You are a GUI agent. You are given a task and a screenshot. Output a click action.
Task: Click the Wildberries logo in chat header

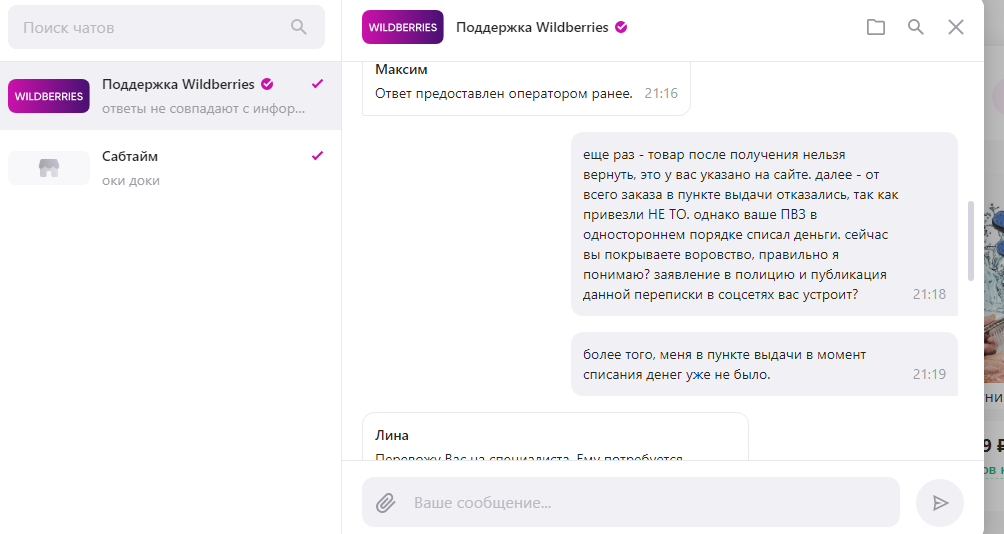pos(402,27)
